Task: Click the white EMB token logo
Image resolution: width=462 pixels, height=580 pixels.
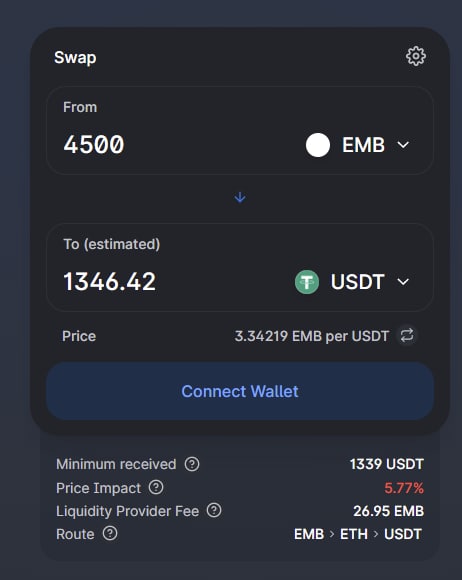Action: [x=318, y=145]
